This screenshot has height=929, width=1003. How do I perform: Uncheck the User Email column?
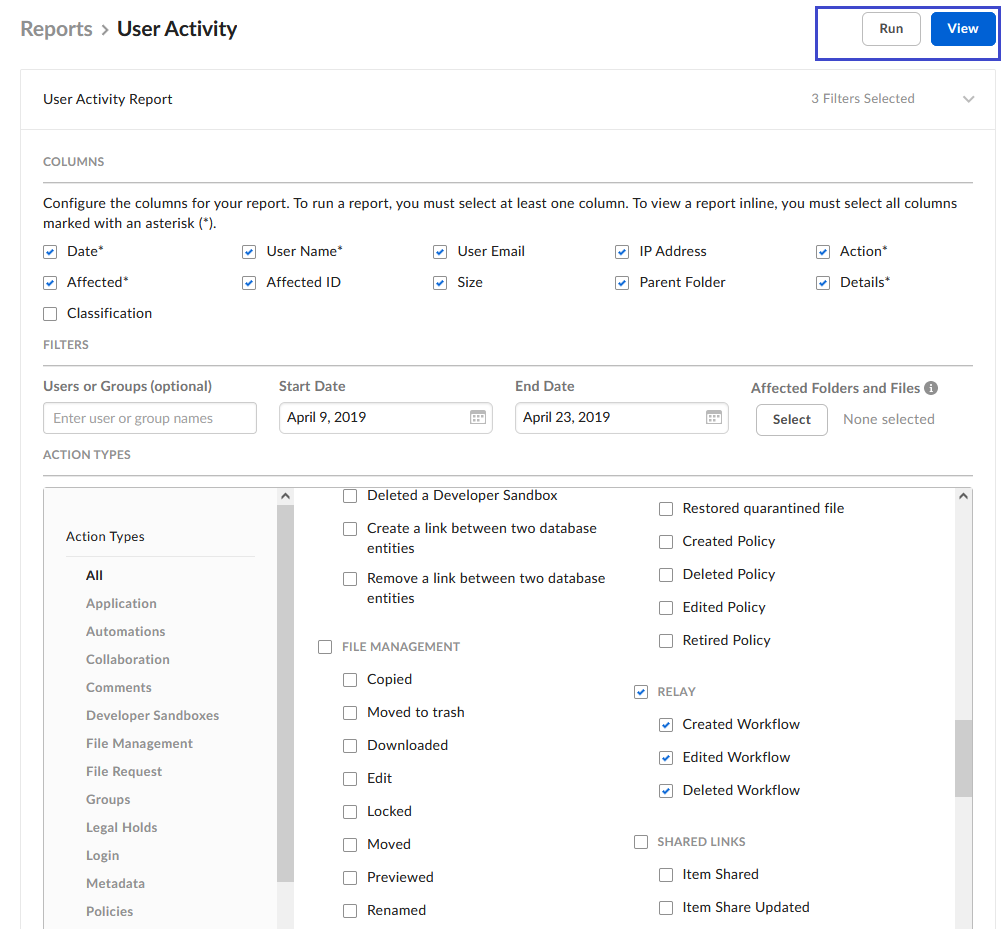point(440,251)
